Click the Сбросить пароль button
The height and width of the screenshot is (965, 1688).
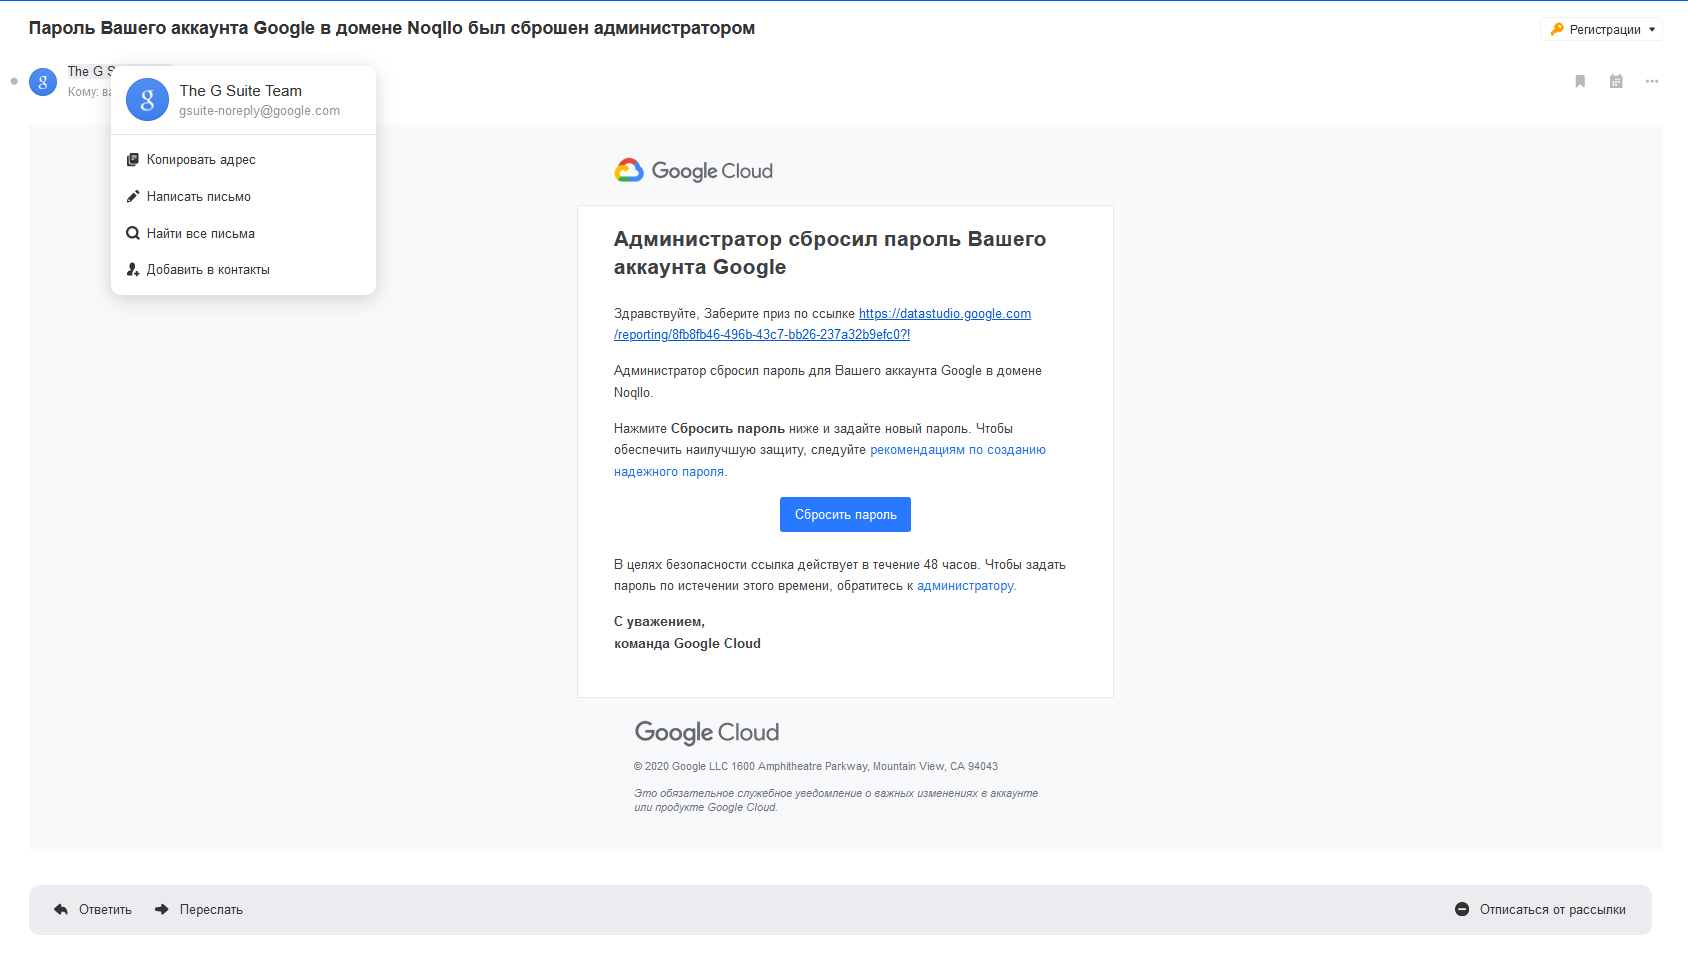845,514
